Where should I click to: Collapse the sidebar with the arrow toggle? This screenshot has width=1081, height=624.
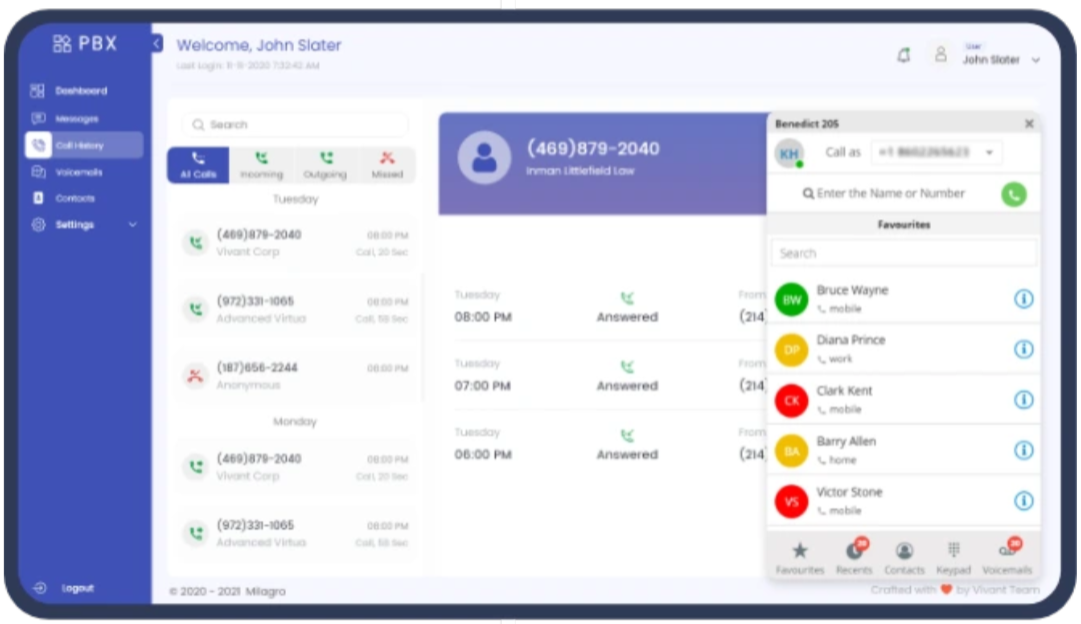coord(157,43)
